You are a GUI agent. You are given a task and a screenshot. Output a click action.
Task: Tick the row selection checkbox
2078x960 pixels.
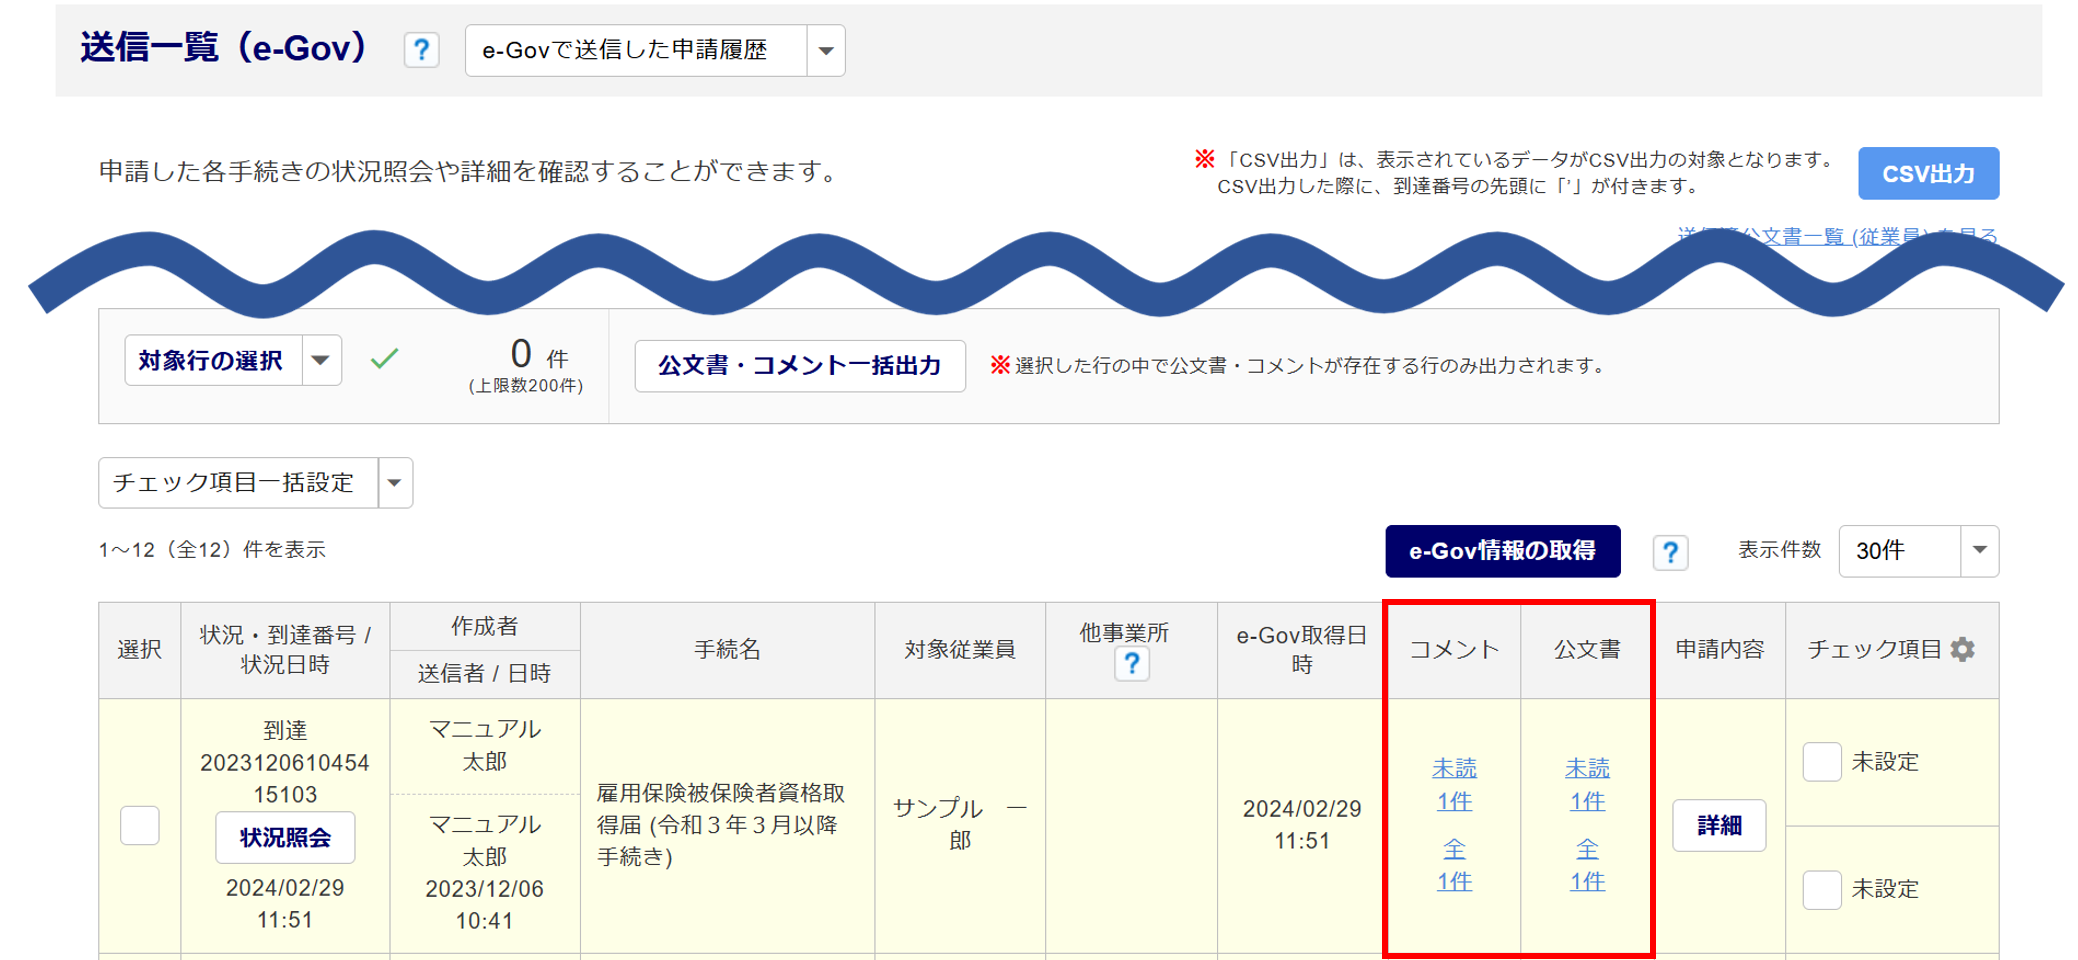[x=140, y=825]
